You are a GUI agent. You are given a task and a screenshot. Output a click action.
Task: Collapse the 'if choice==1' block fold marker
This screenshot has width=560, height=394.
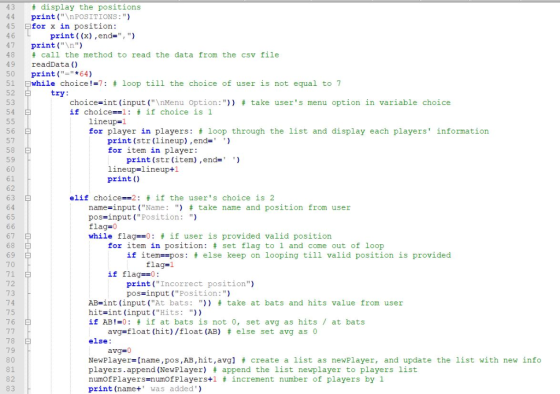tap(28, 112)
